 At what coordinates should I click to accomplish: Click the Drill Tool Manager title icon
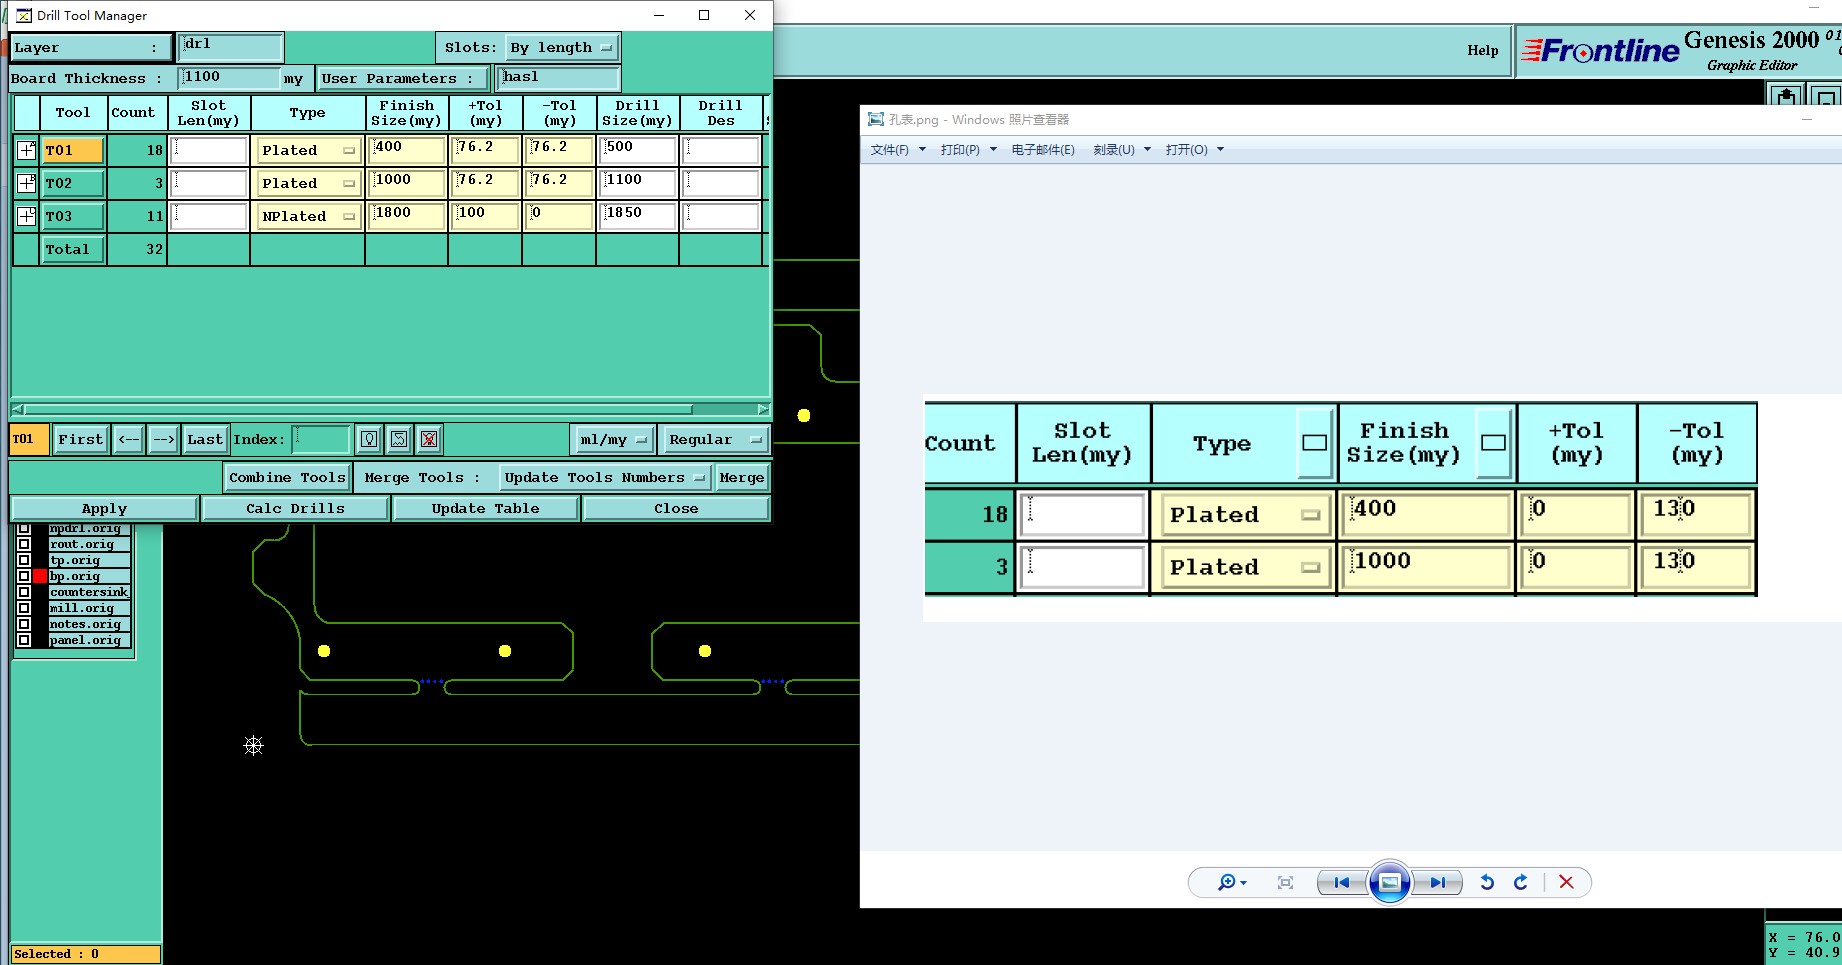(x=24, y=15)
